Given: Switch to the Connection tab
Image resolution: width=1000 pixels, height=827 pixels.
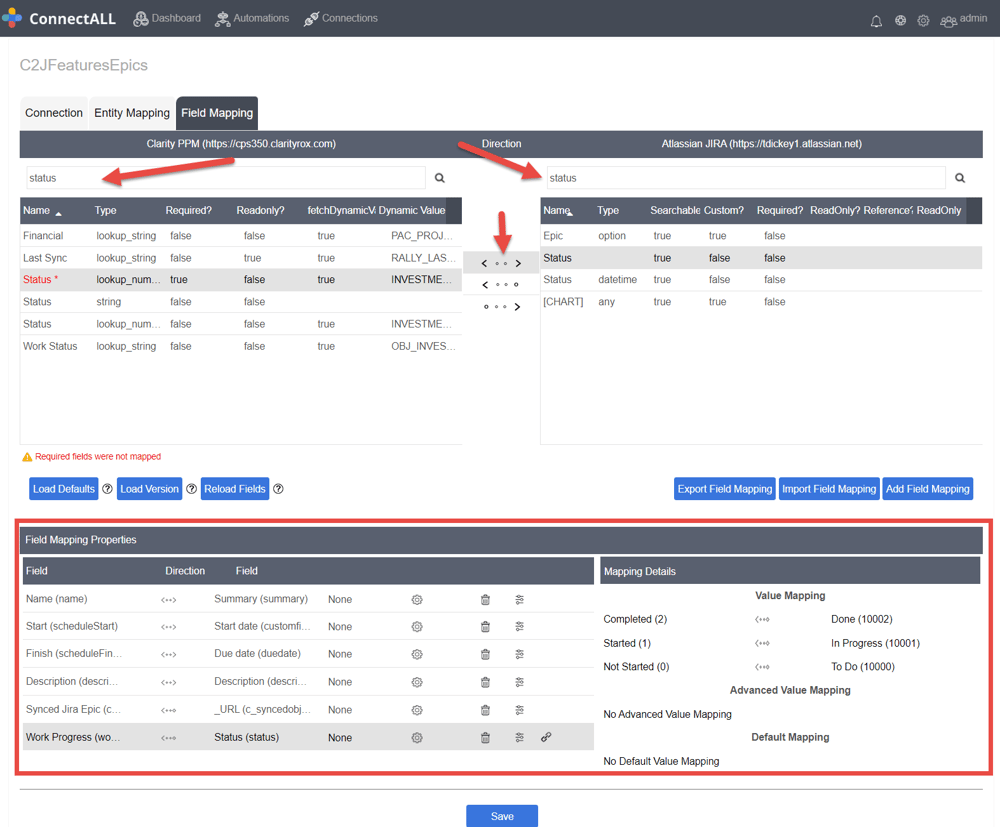Looking at the screenshot, I should [x=54, y=113].
